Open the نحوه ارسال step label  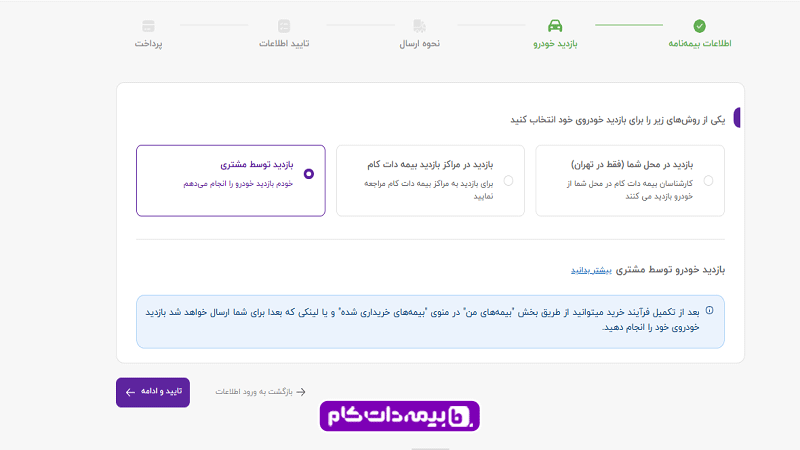pyautogui.click(x=419, y=43)
